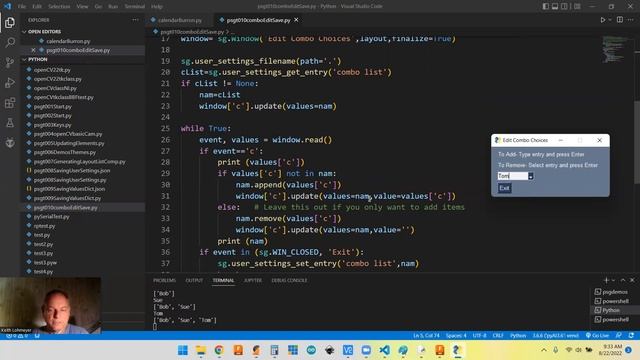
Task: Open editor more actions ellipsis
Action: (x=631, y=20)
